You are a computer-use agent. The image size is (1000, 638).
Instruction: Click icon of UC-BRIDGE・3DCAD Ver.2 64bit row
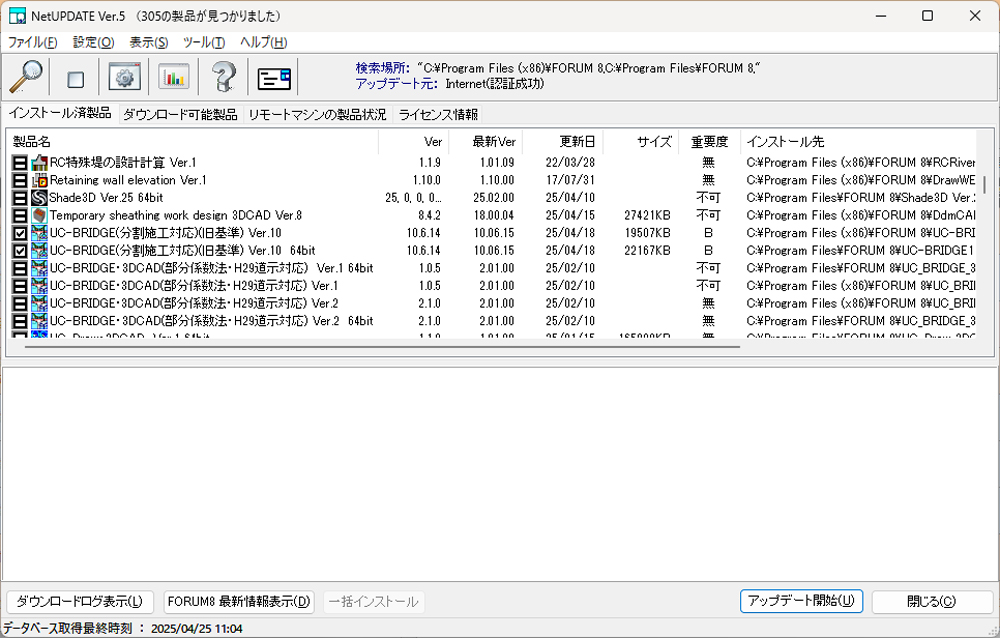click(40, 321)
